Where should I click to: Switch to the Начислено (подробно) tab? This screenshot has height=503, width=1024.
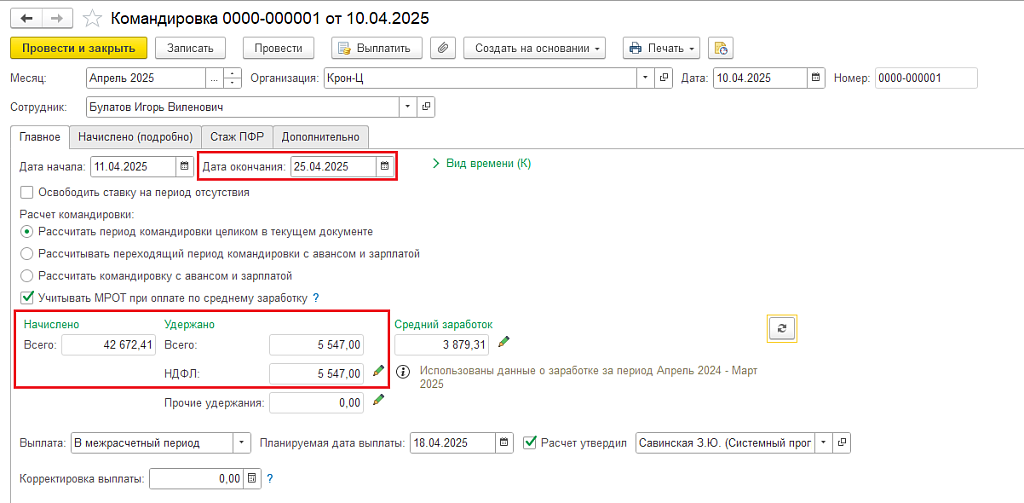pos(134,137)
